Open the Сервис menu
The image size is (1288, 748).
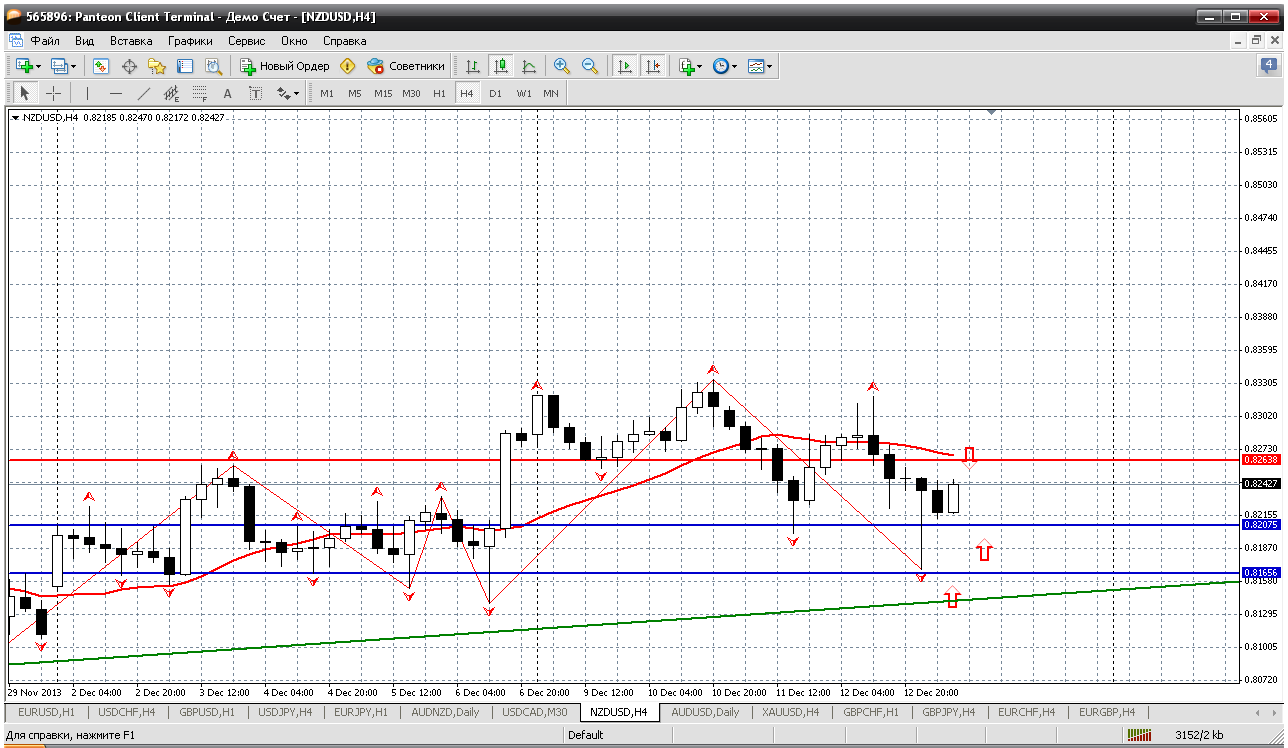[246, 41]
